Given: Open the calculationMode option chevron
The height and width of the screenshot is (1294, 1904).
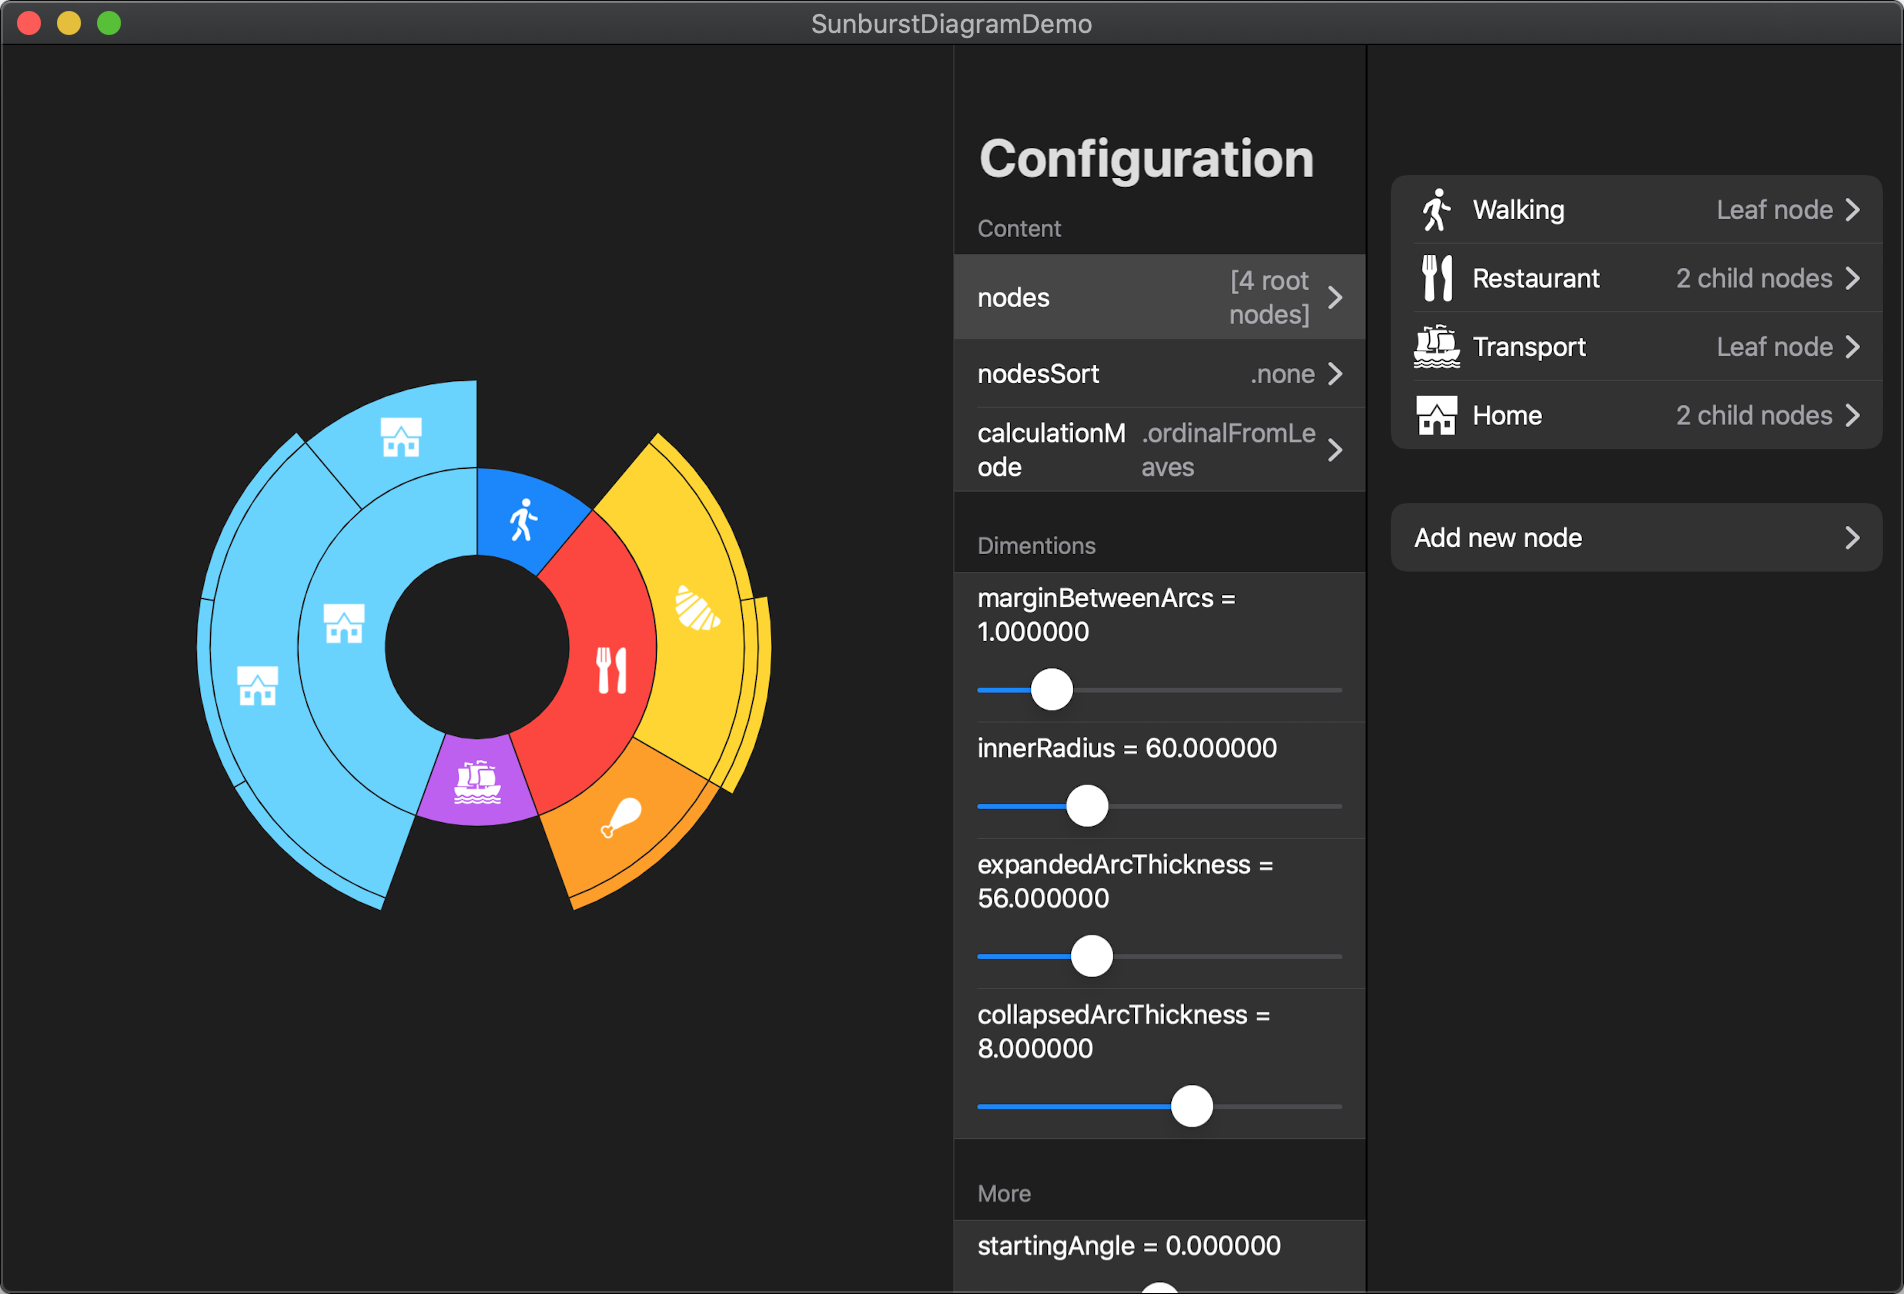Looking at the screenshot, I should pyautogui.click(x=1335, y=450).
